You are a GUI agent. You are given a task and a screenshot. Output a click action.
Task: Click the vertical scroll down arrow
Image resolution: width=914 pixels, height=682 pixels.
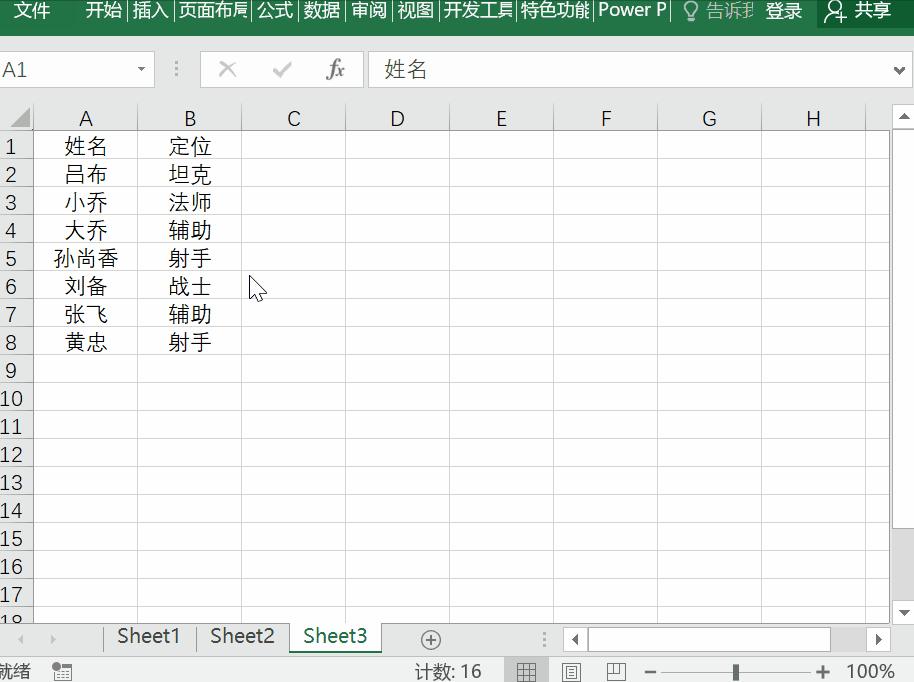(904, 613)
